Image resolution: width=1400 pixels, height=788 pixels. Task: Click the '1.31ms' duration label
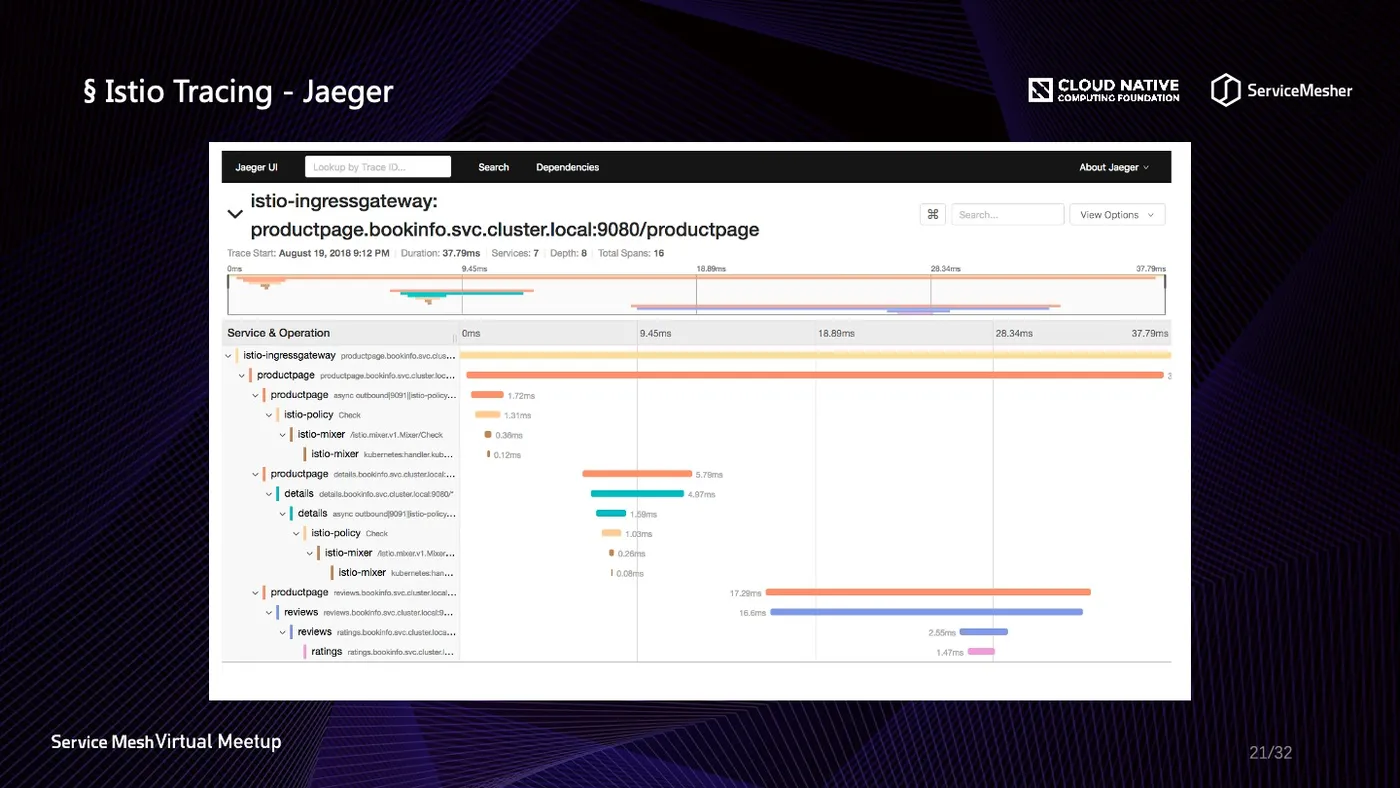(x=517, y=415)
